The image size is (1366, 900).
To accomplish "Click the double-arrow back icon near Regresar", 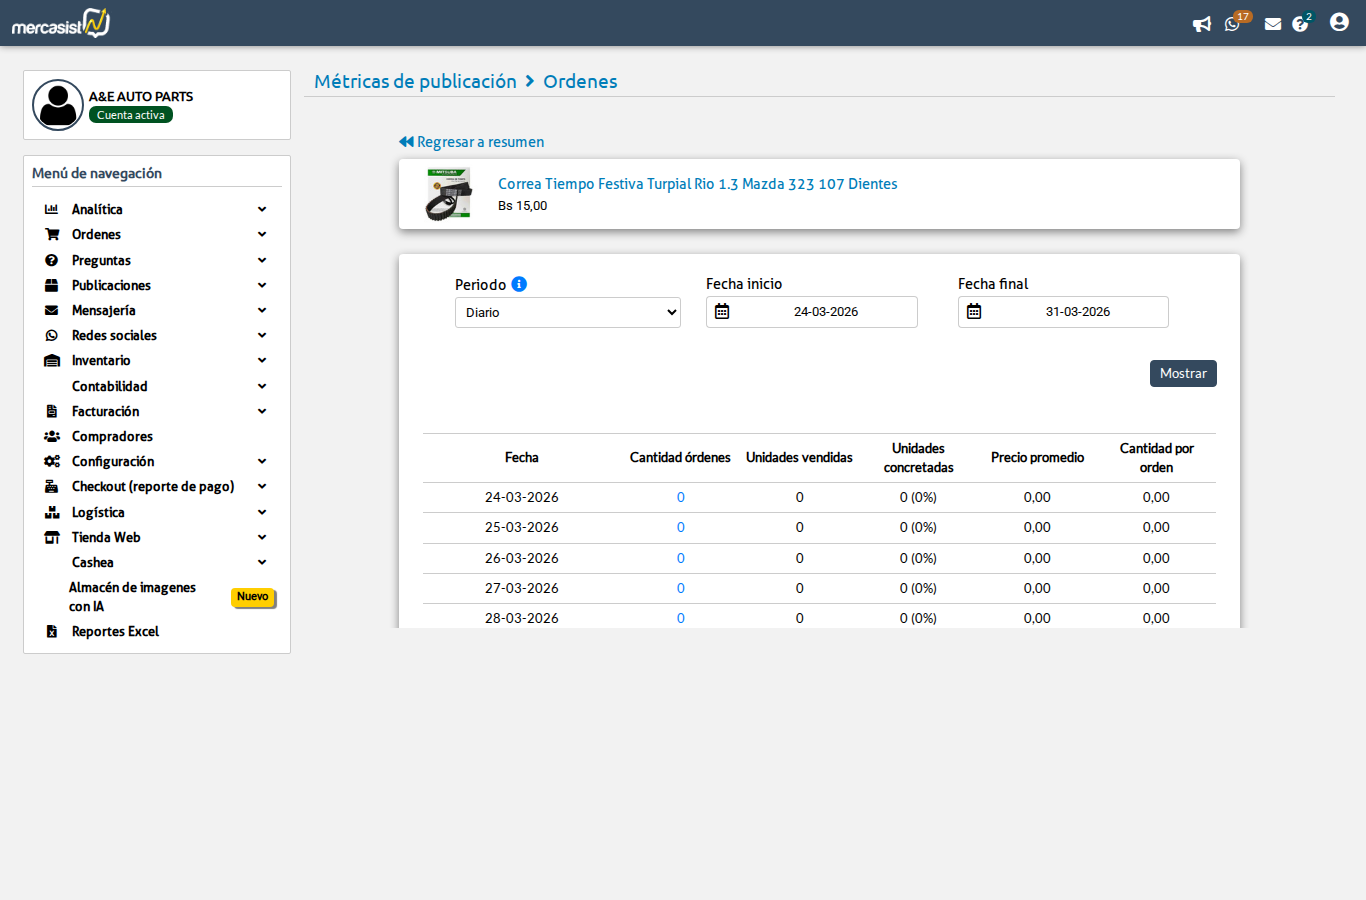I will click(406, 142).
